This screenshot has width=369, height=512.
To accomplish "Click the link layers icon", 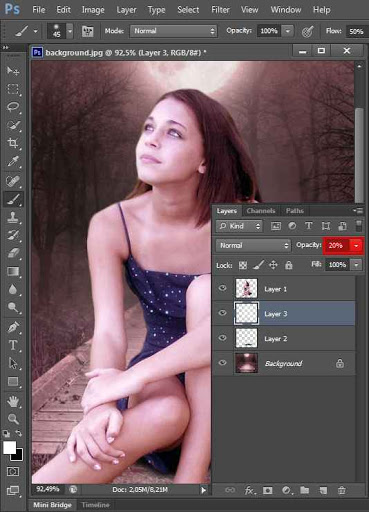I will [230, 490].
